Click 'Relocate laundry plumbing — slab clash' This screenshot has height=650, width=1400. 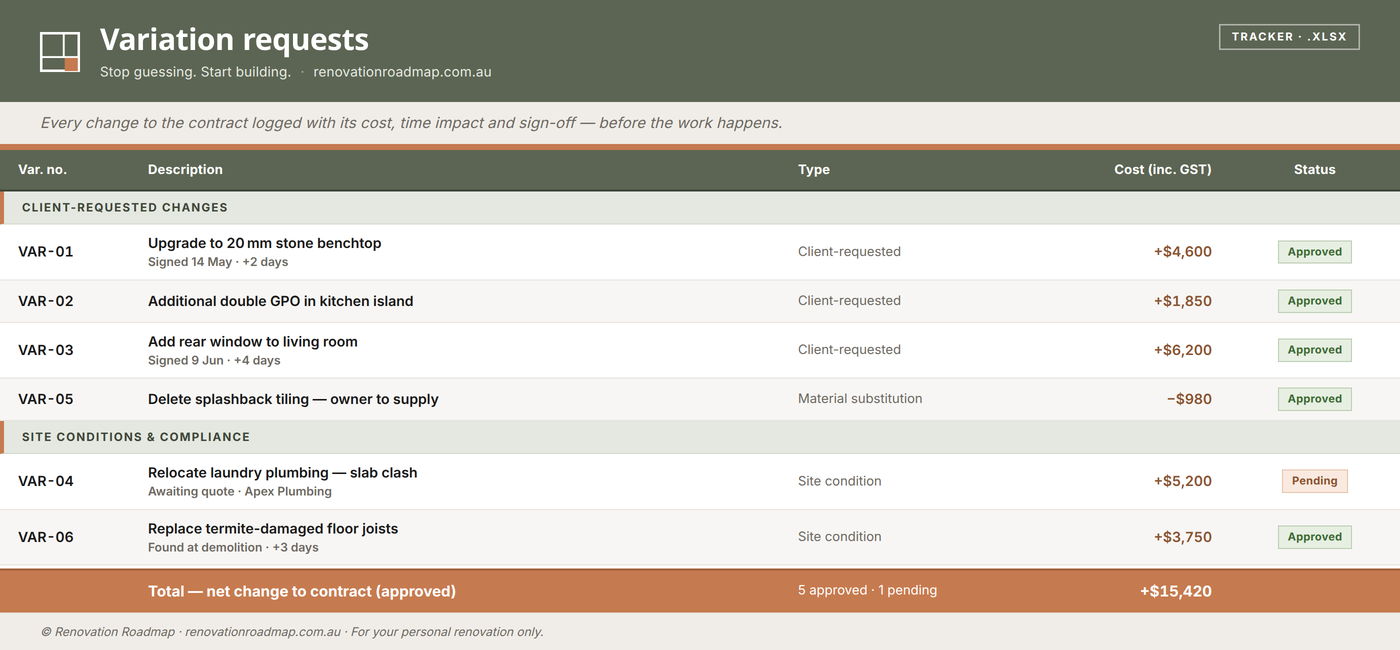pos(283,473)
